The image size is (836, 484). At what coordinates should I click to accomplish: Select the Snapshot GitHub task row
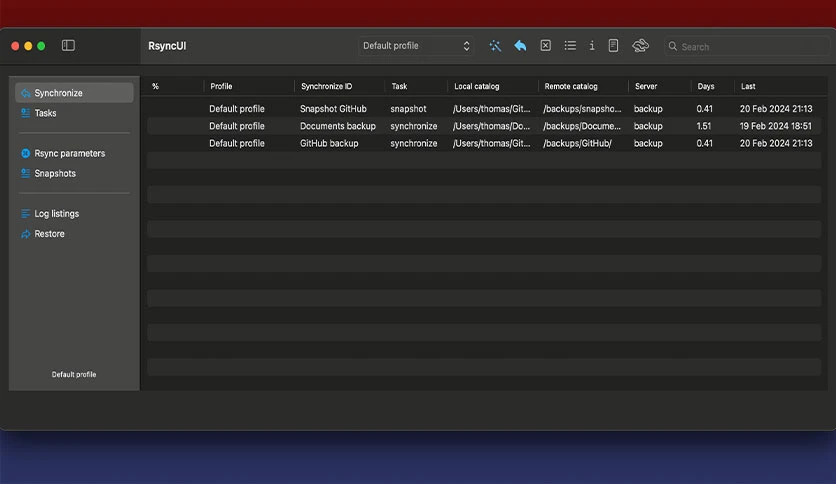pyautogui.click(x=484, y=109)
